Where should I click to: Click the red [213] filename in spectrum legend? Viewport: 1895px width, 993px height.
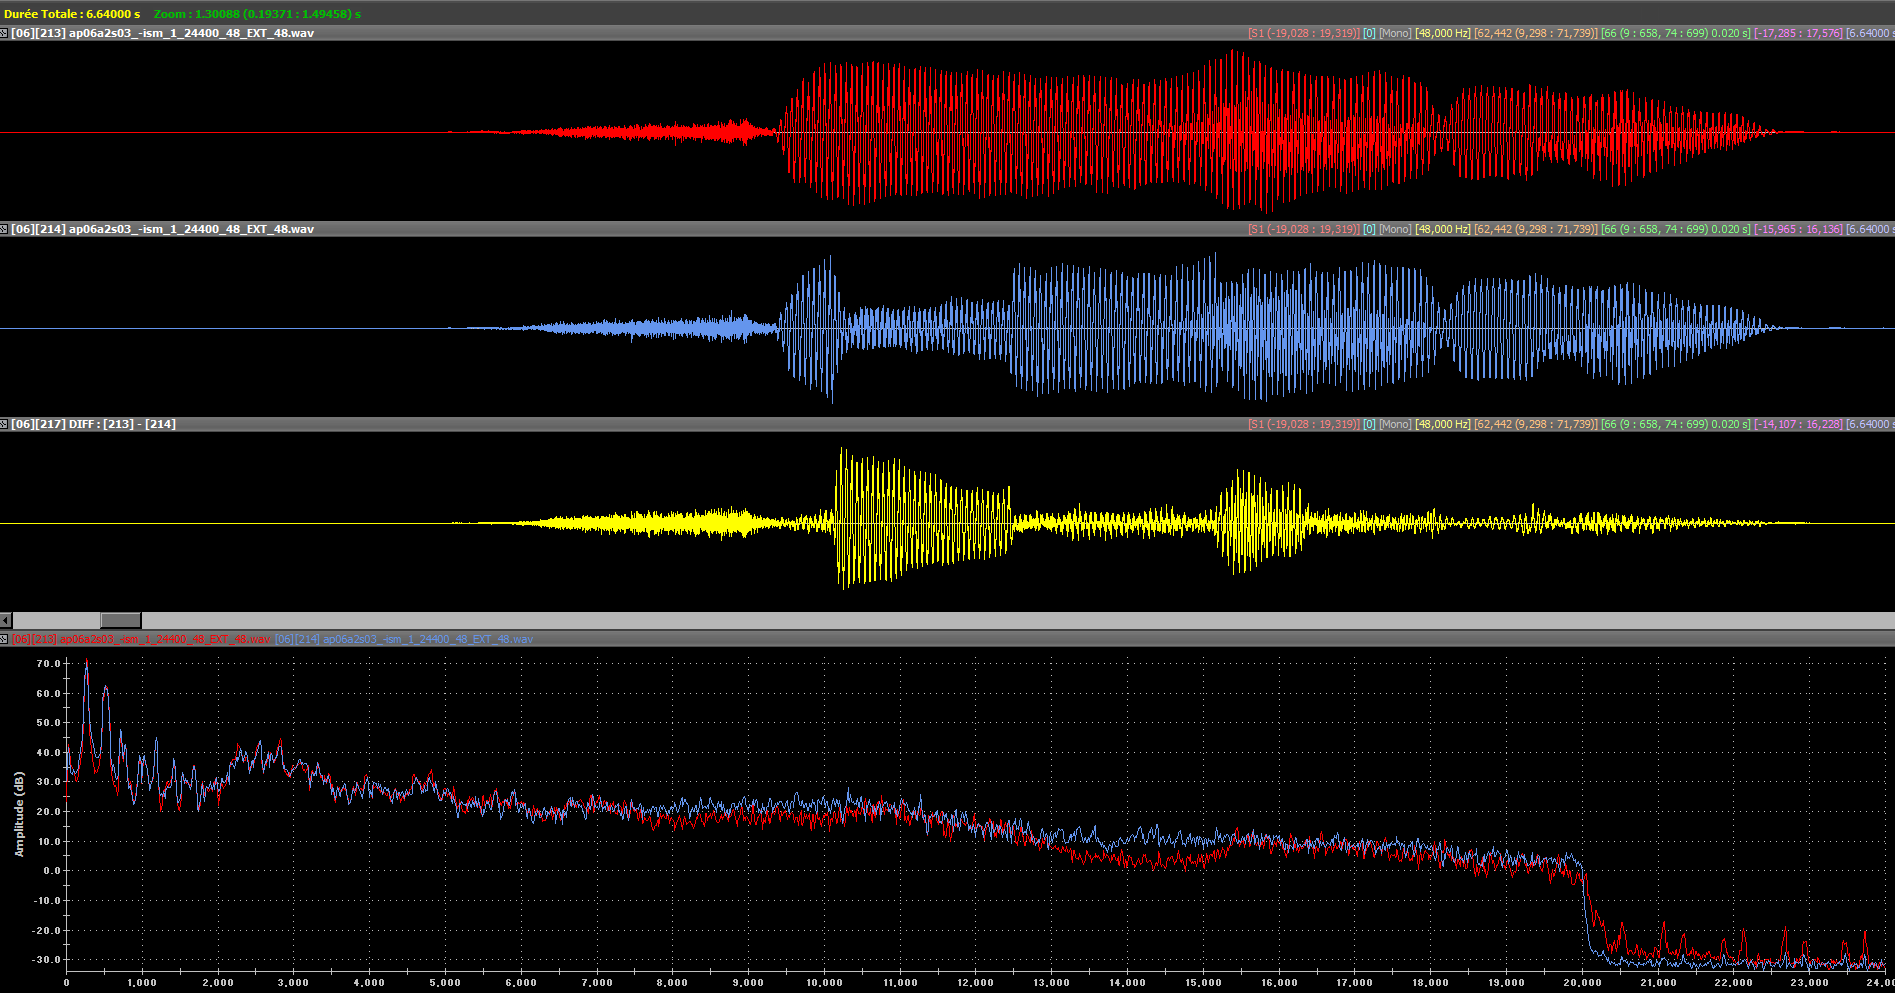[x=141, y=639]
